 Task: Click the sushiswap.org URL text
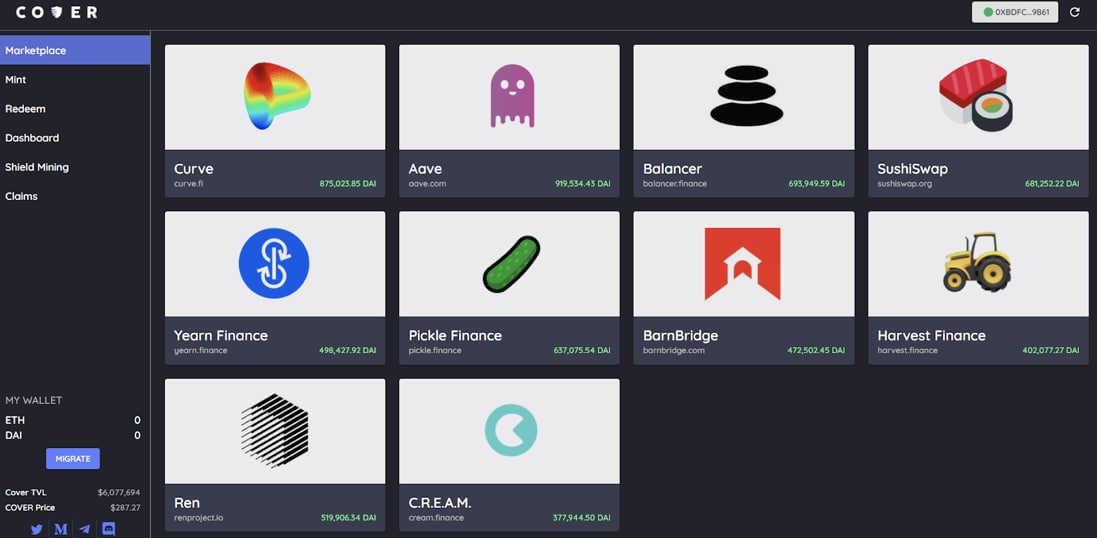coord(907,184)
